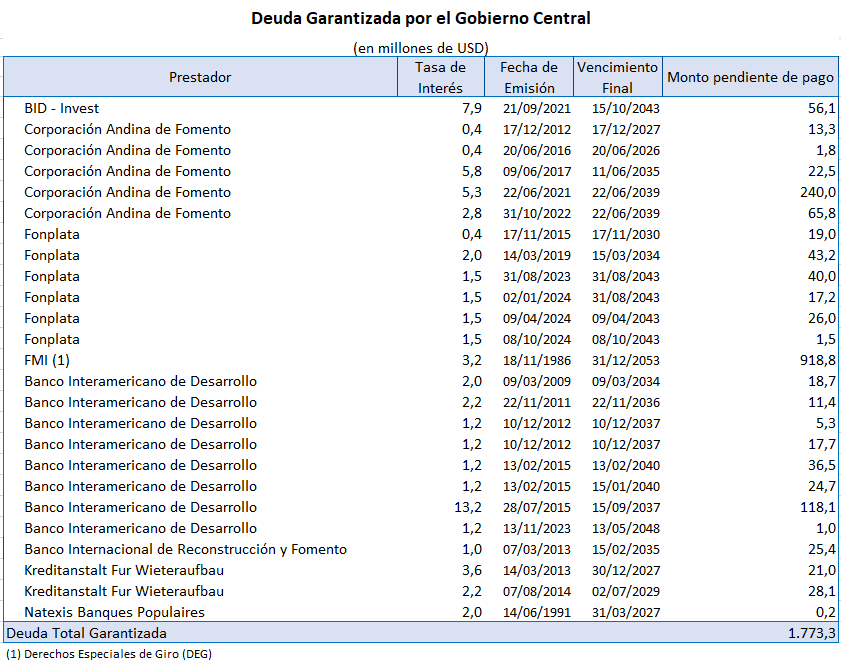The width and height of the screenshot is (841, 661).
Task: Click the 'FMI (1)' row label
Action: click(48, 360)
